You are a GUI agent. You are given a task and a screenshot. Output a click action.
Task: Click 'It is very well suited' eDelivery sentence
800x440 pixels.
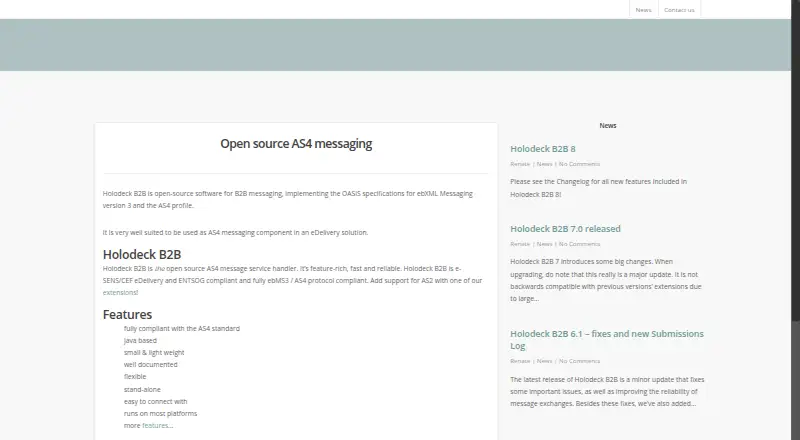pos(235,232)
